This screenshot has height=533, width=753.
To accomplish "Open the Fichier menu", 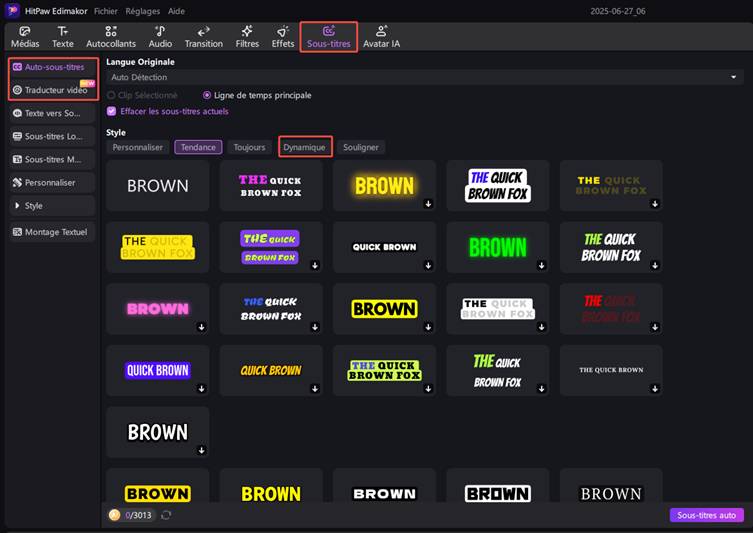I will (106, 11).
